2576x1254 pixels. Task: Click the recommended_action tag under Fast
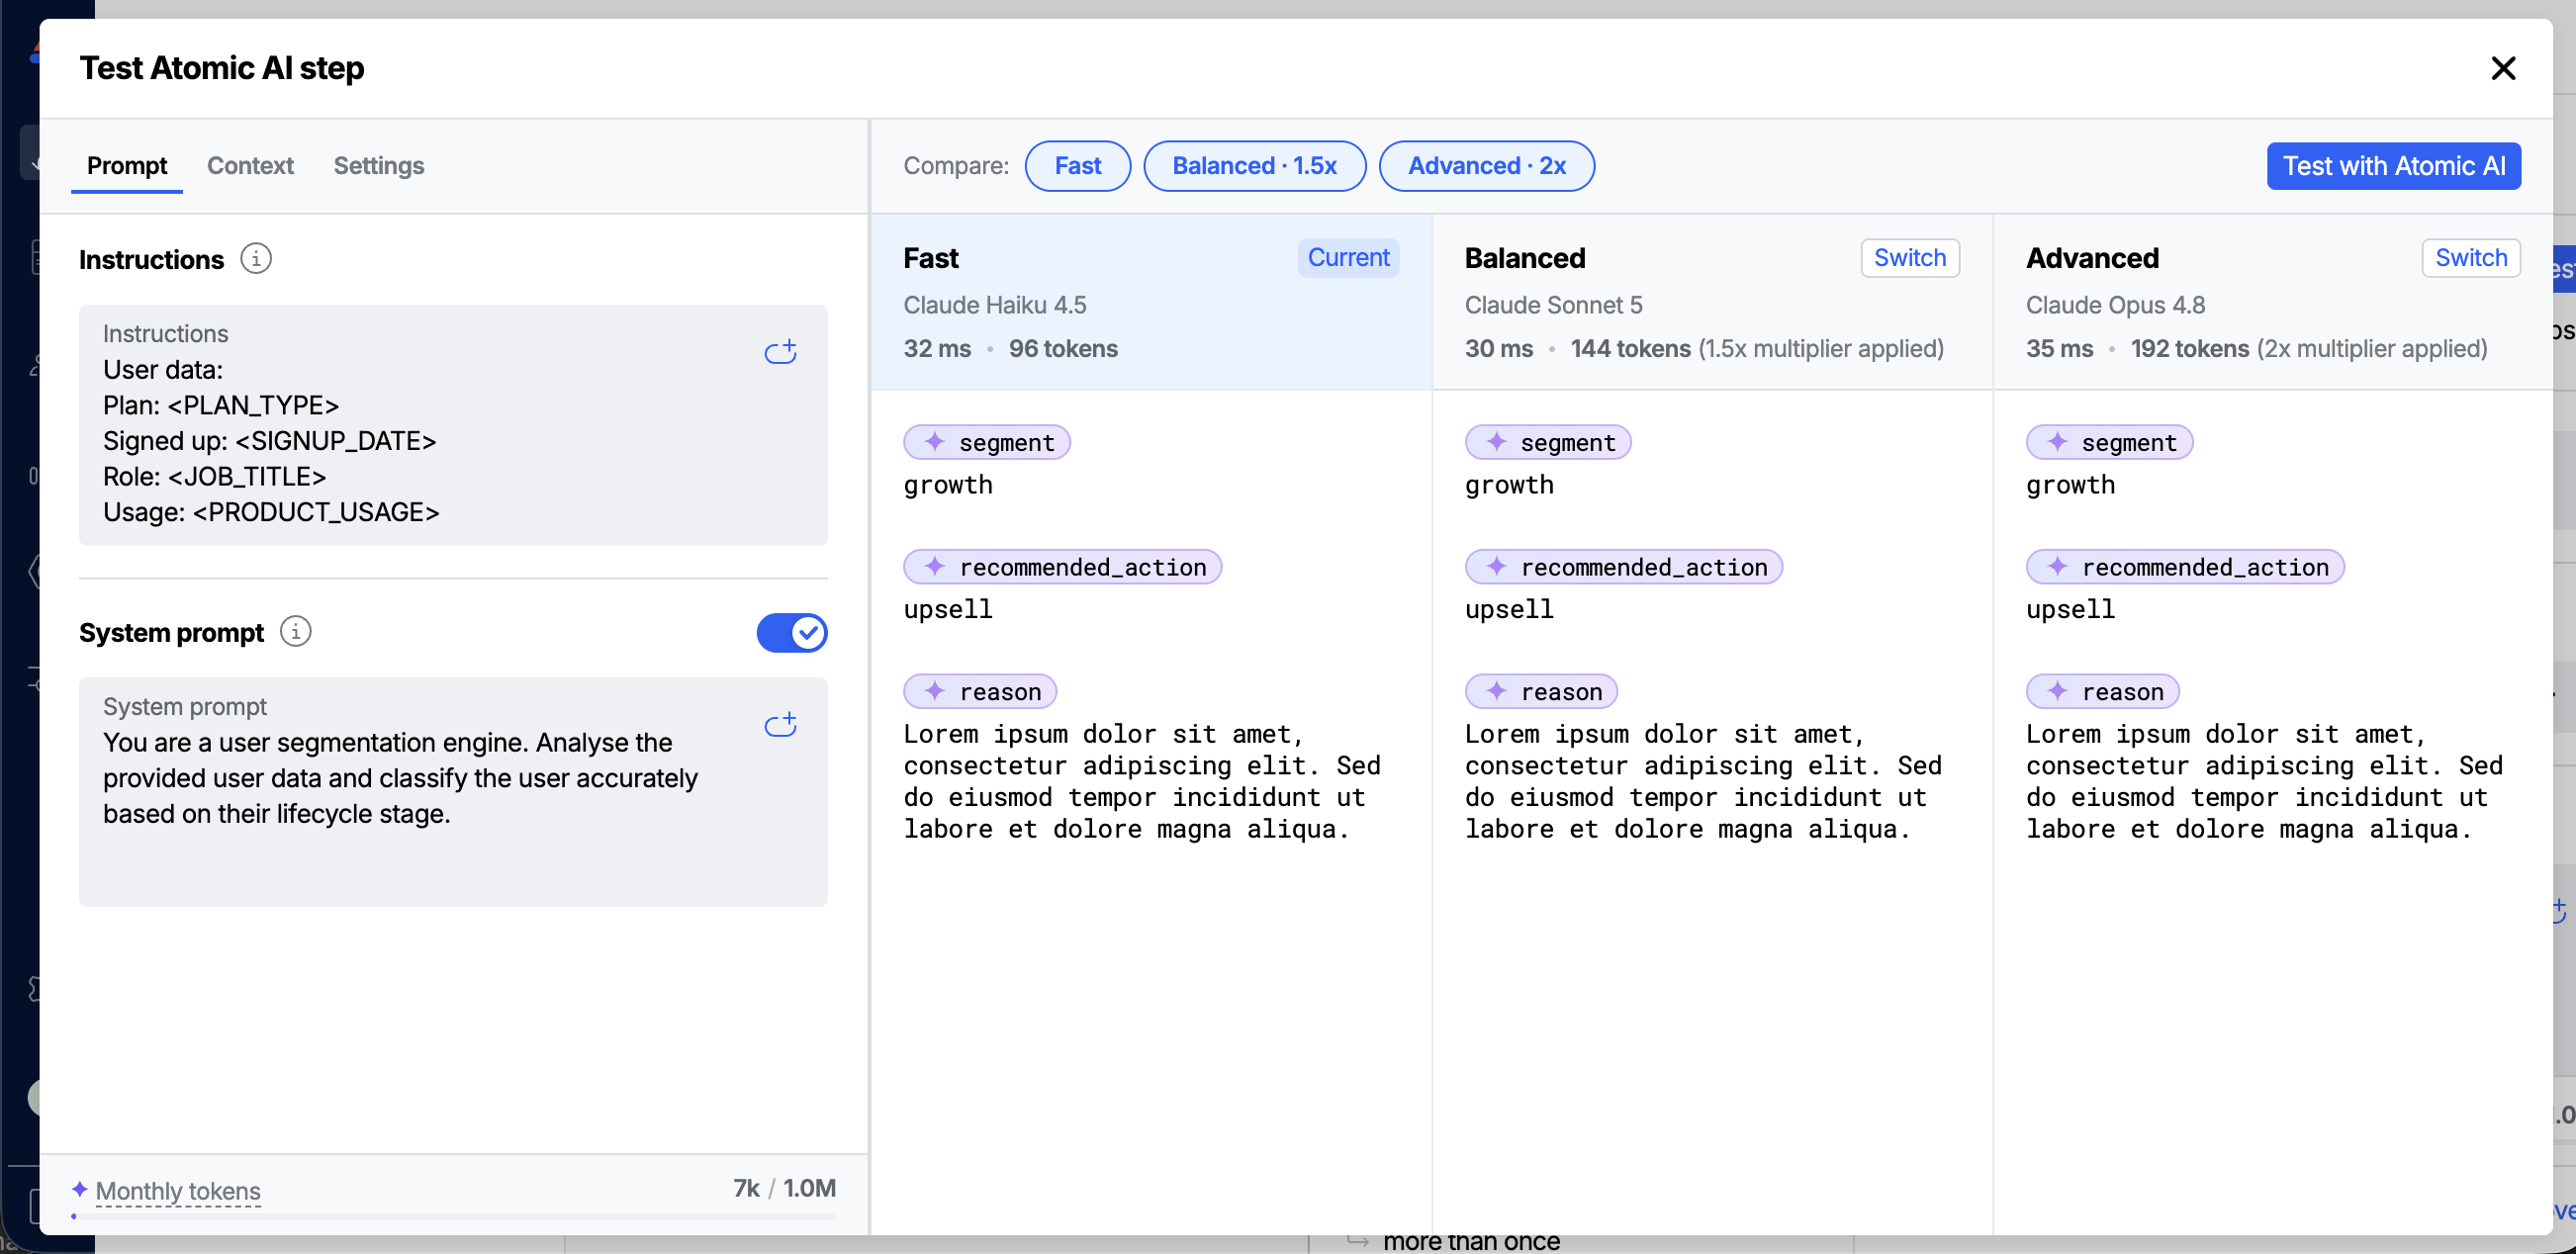tap(1062, 566)
